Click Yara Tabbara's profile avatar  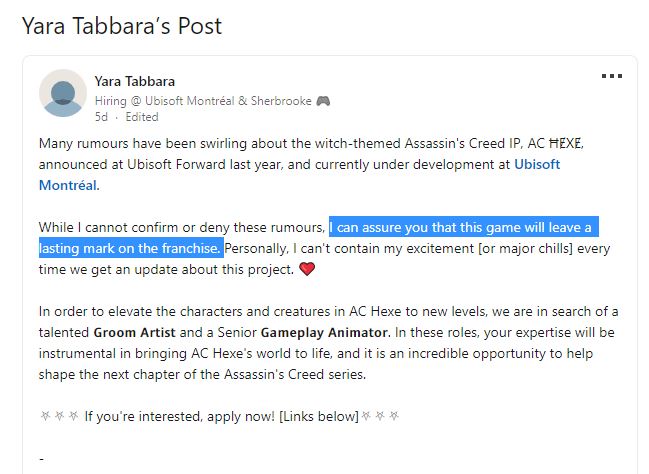click(62, 94)
